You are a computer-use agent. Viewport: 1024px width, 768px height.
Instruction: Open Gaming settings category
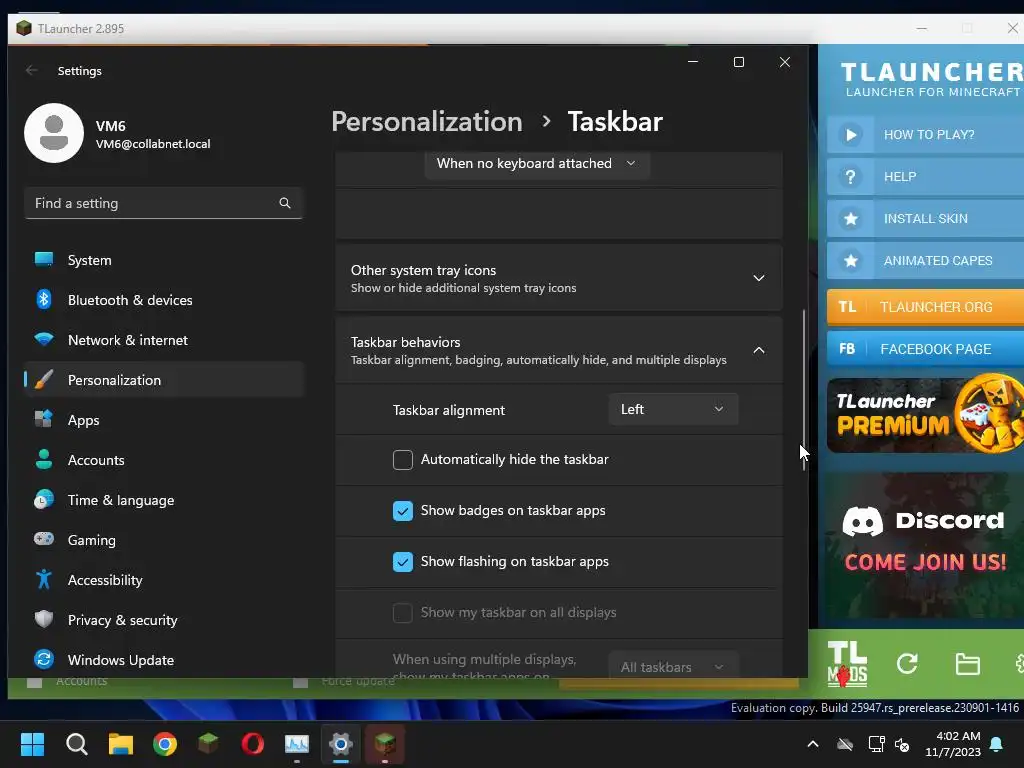pos(163,539)
